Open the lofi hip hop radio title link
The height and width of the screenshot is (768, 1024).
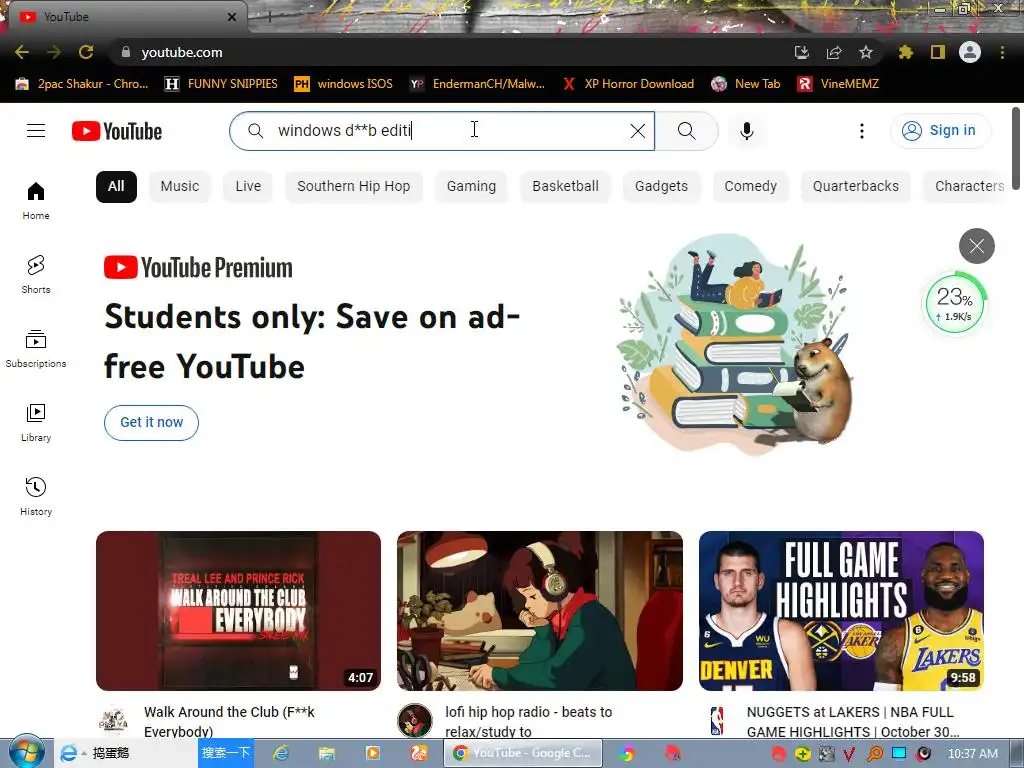point(529,721)
